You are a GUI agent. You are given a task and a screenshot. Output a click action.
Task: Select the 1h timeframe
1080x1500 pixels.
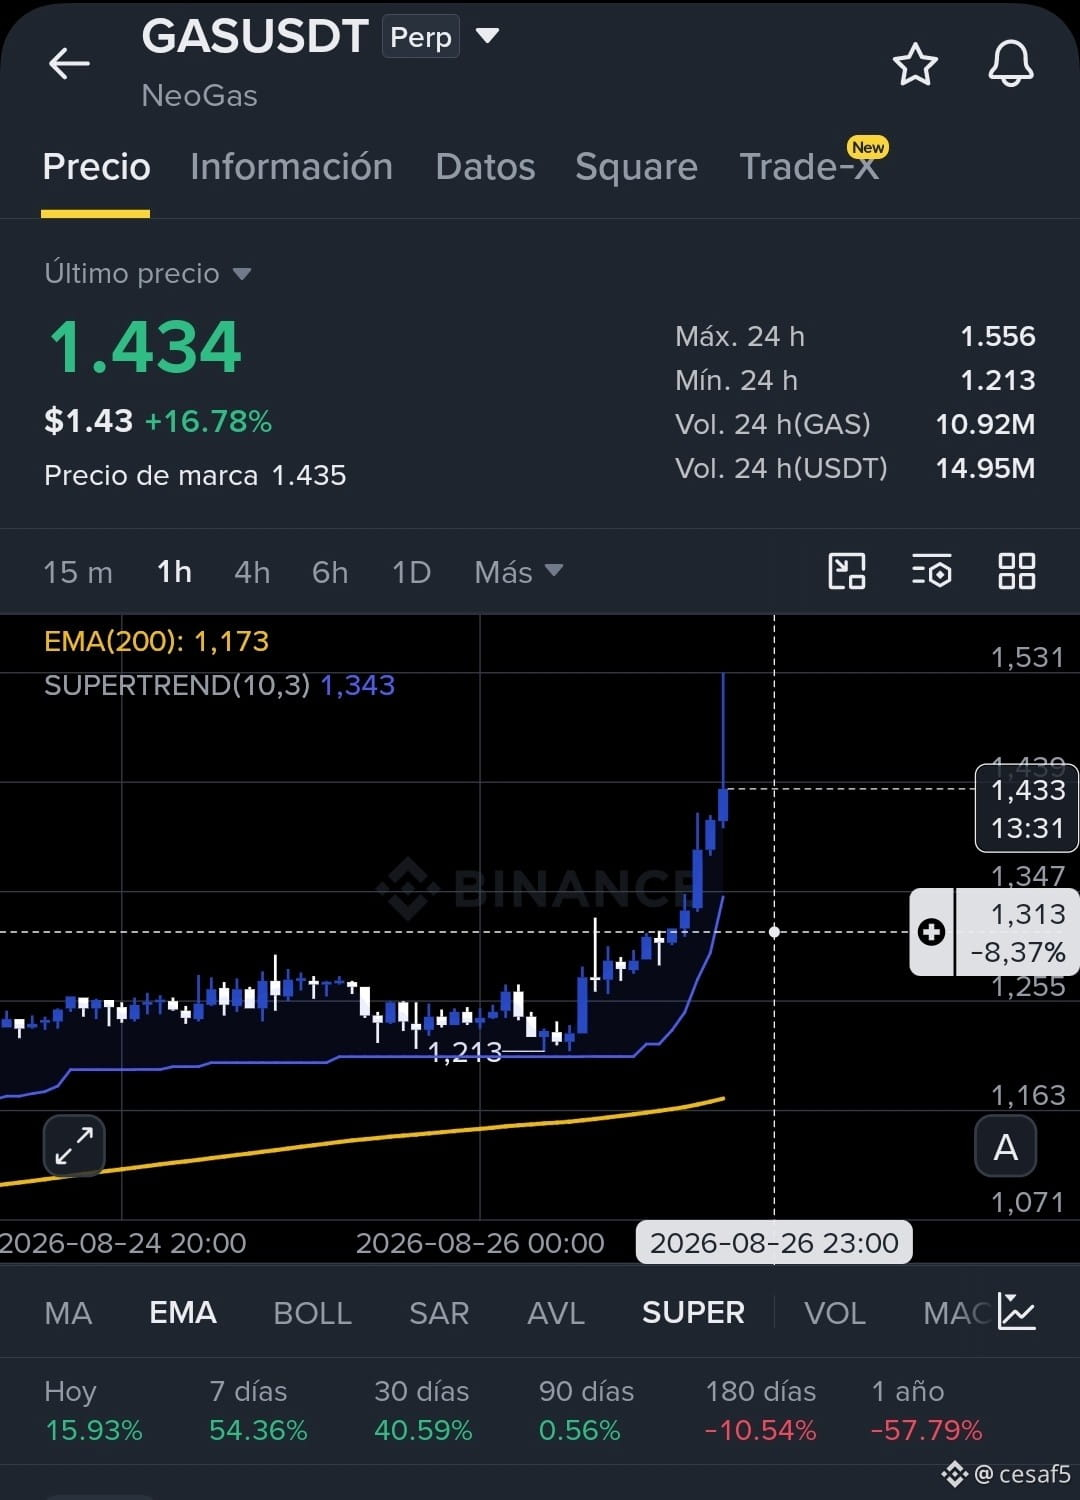click(x=174, y=572)
